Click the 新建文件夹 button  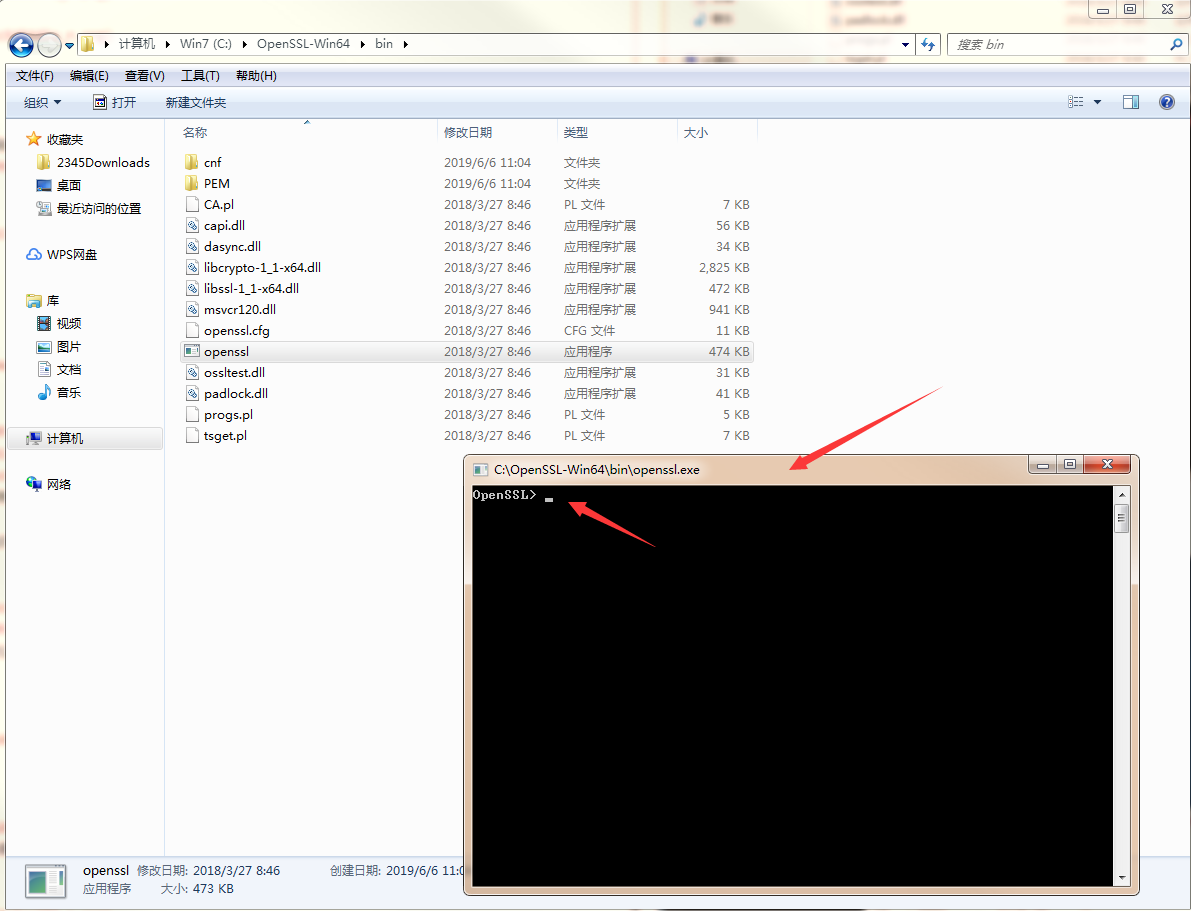(196, 103)
